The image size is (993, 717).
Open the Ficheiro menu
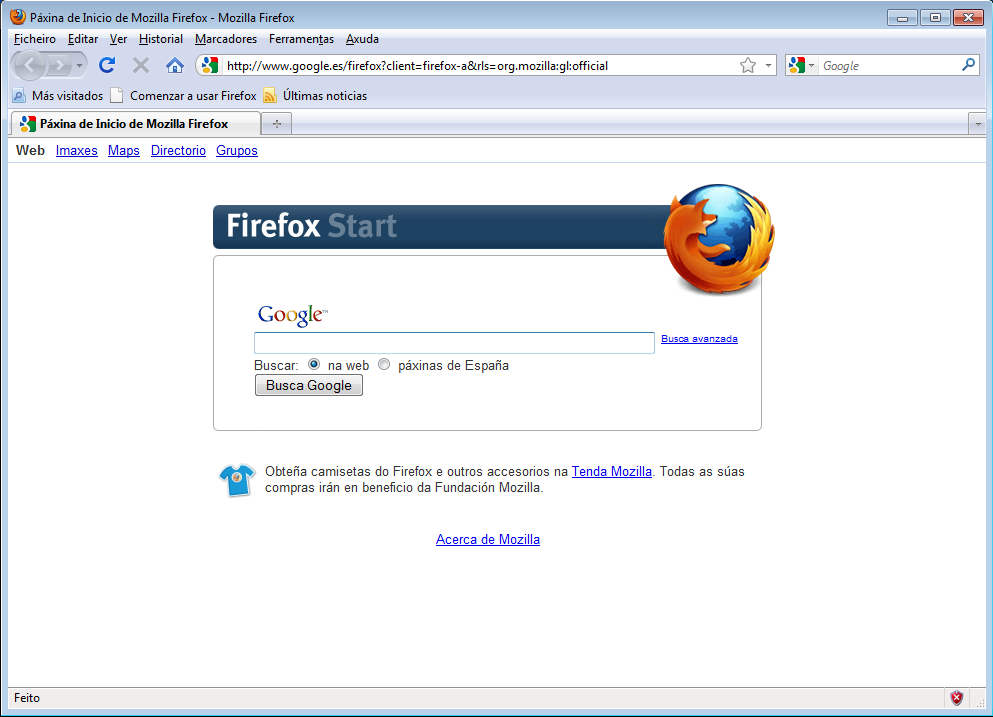35,39
